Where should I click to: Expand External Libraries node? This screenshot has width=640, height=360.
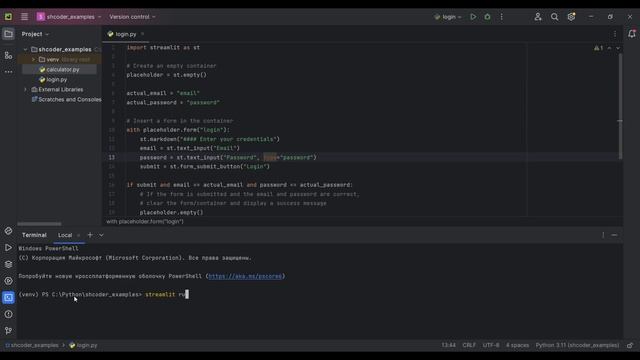pos(25,89)
